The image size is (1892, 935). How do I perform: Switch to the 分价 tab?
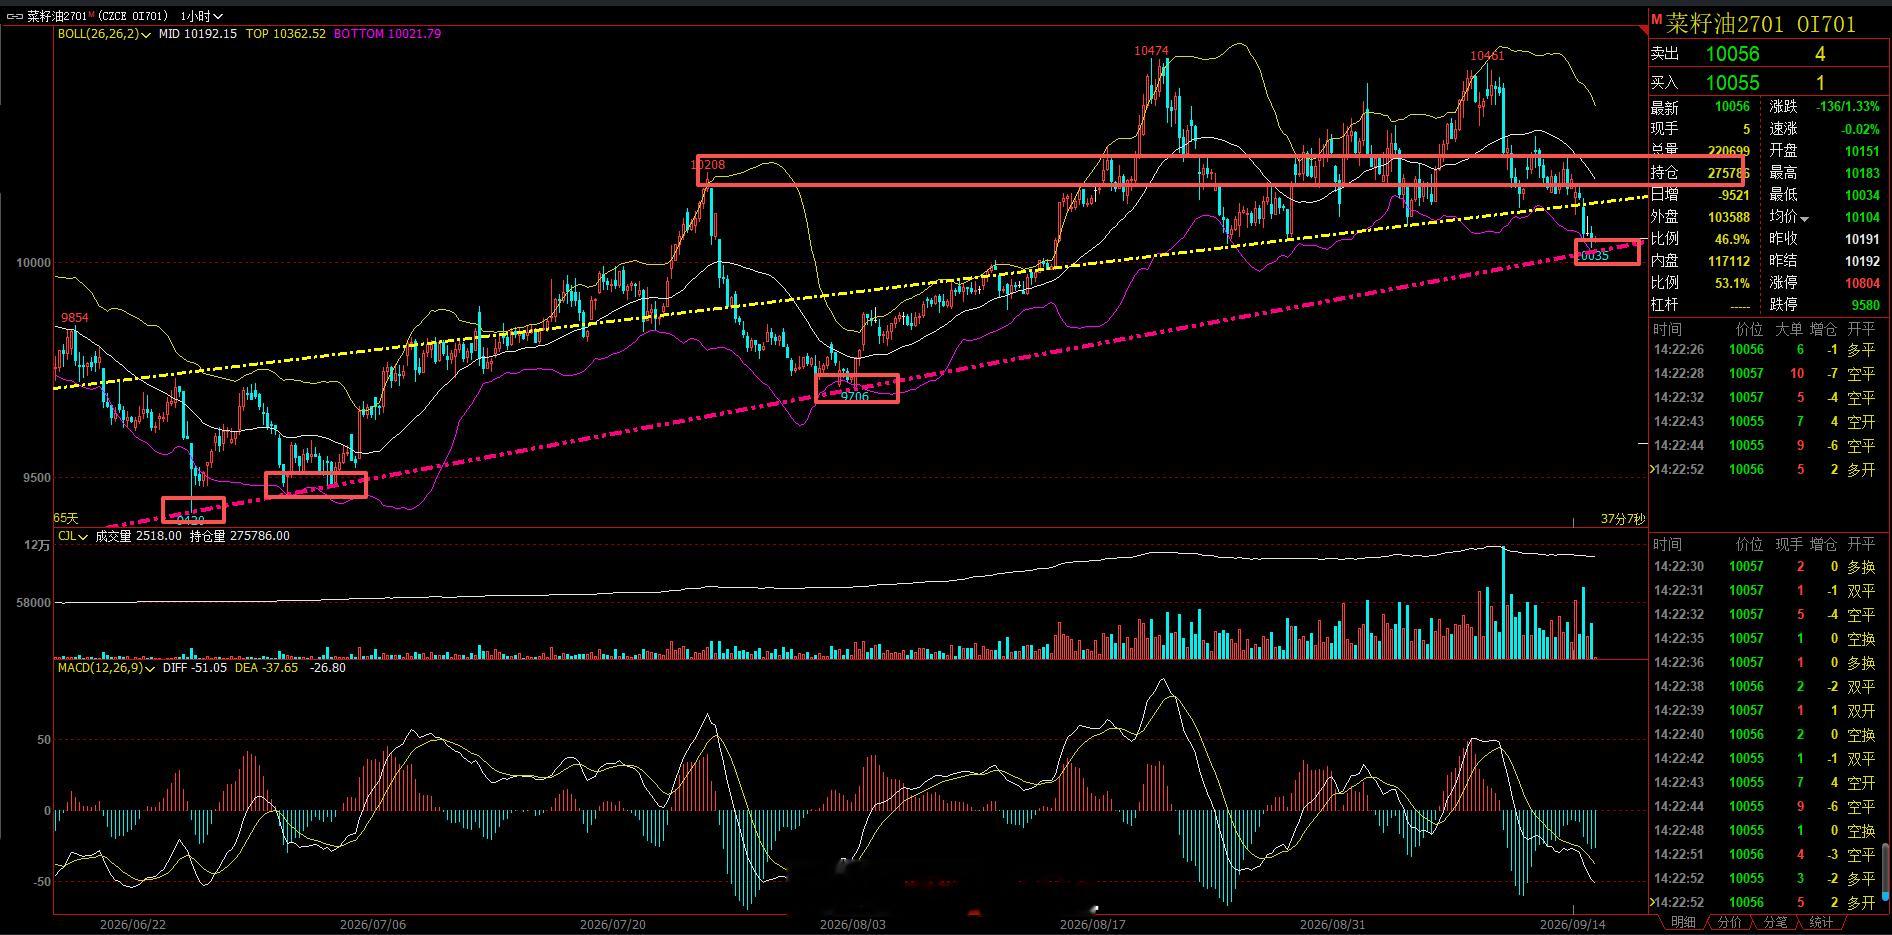(x=1729, y=922)
